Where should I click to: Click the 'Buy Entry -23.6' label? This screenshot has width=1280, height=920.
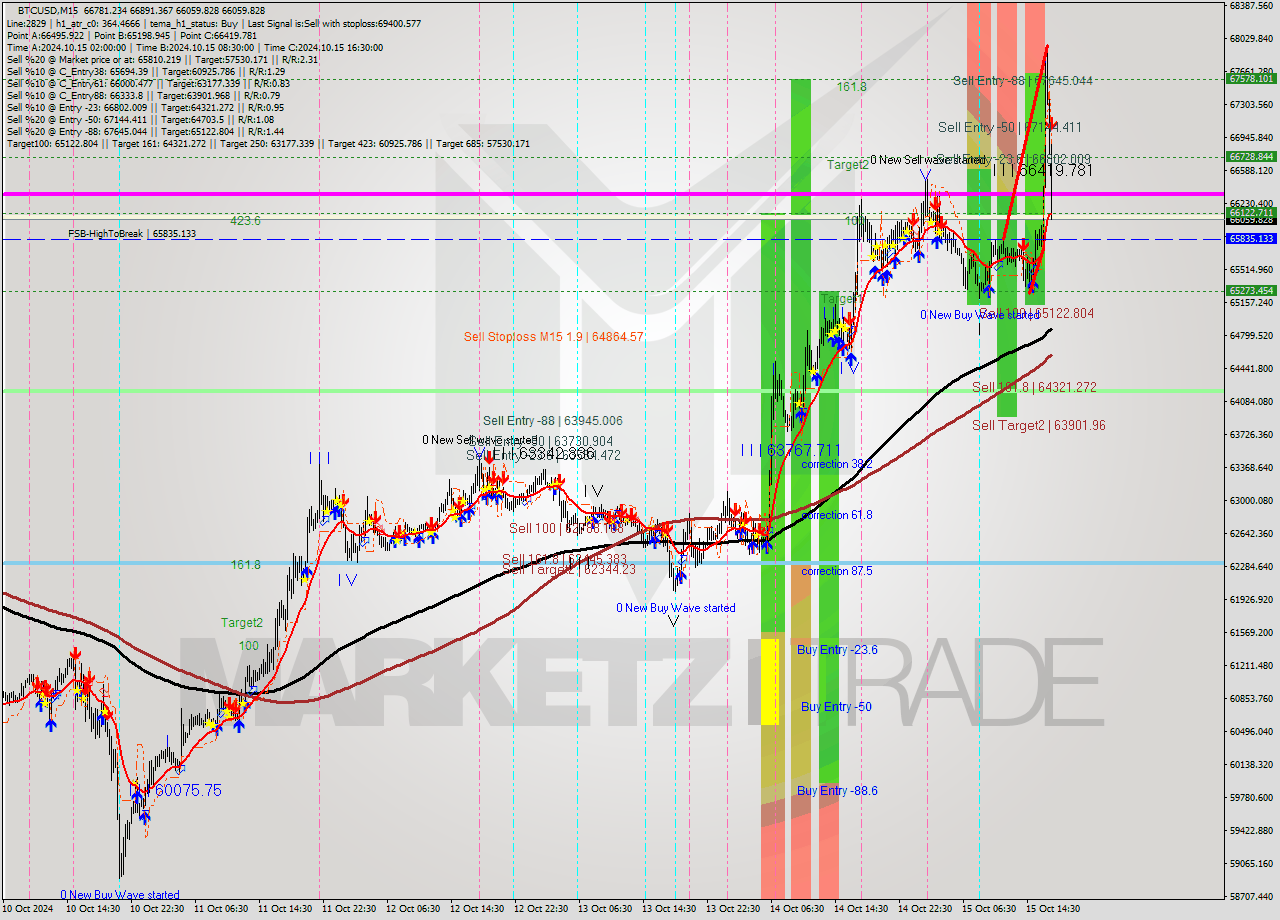[837, 650]
